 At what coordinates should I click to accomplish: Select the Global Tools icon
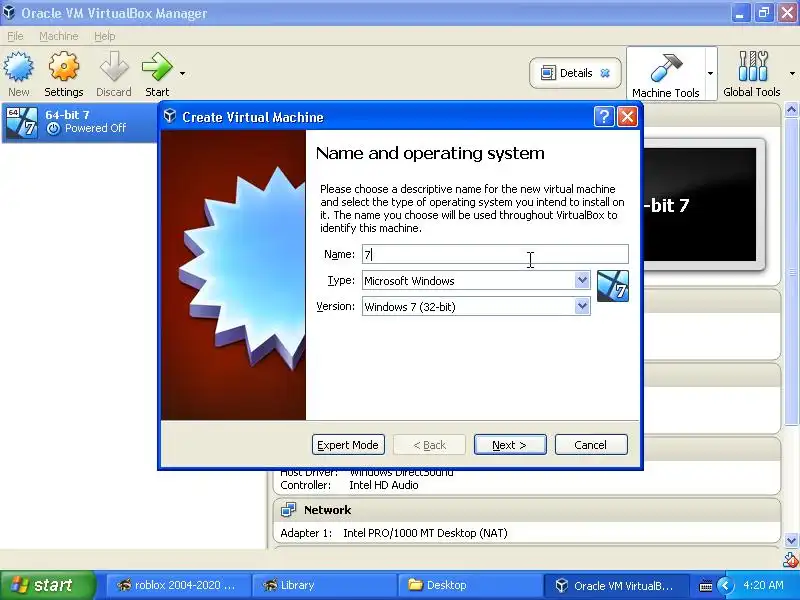[x=753, y=66]
